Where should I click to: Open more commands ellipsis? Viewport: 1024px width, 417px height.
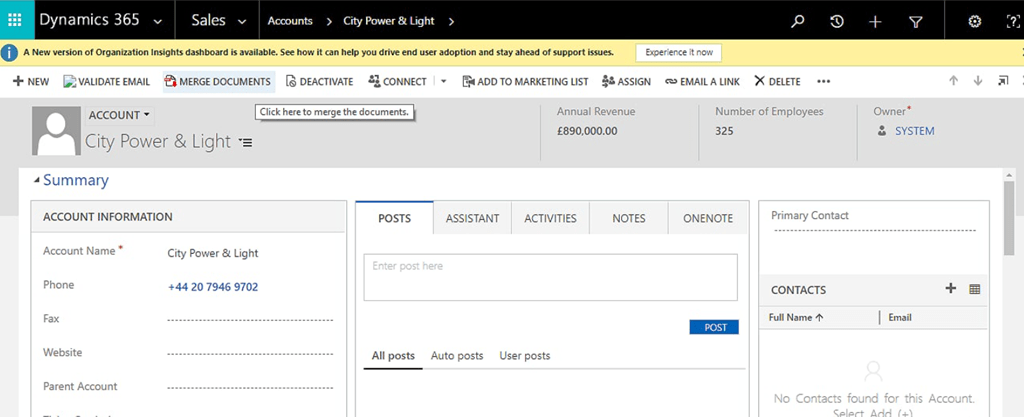tap(824, 82)
